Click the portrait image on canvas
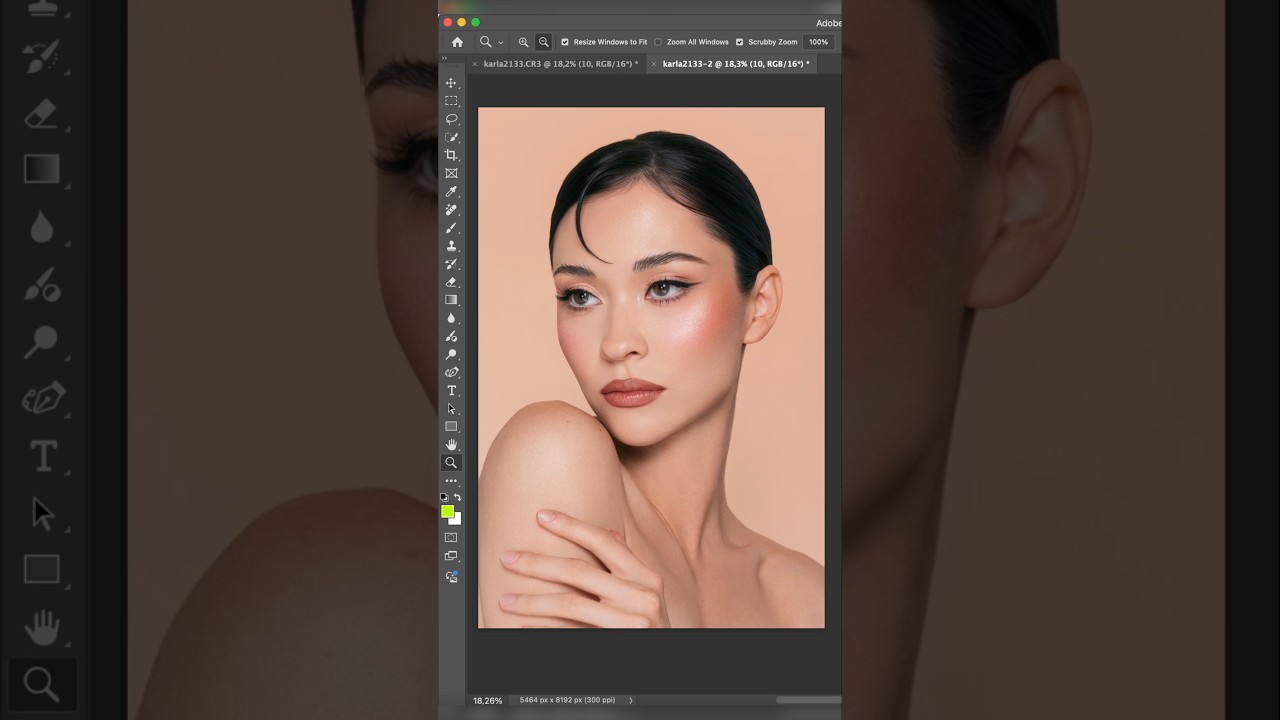The image size is (1280, 720). coord(651,368)
